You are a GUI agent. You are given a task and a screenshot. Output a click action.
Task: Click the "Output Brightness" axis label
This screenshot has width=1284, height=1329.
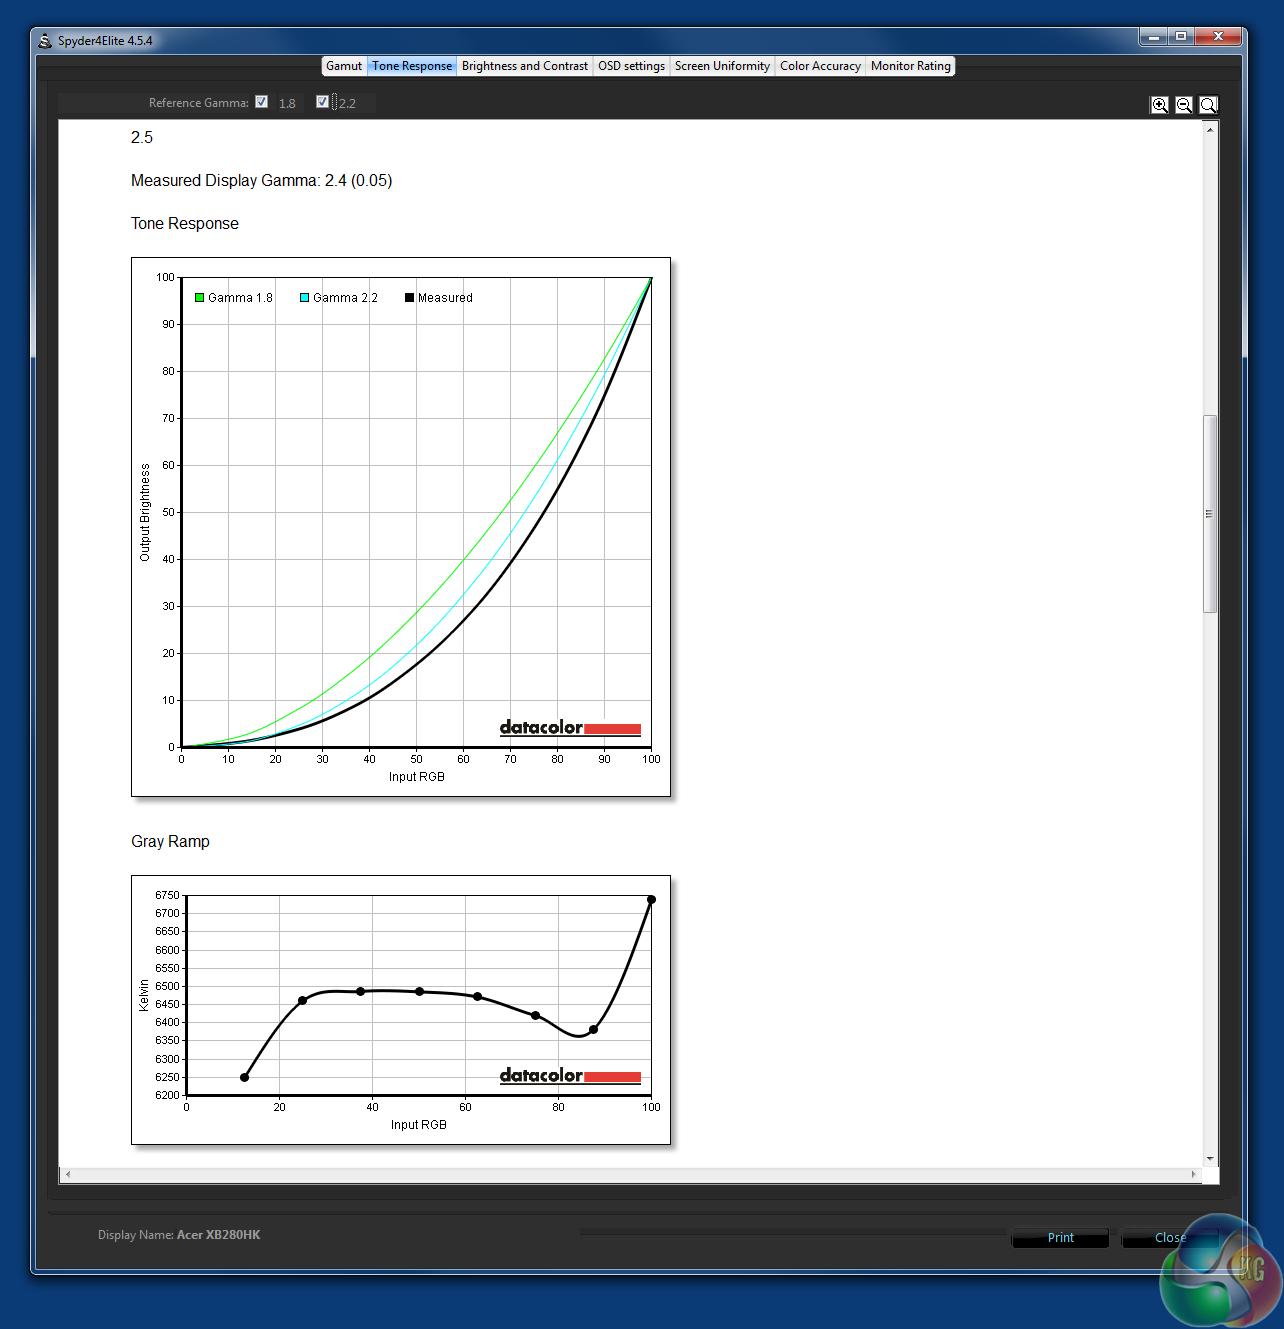point(145,512)
